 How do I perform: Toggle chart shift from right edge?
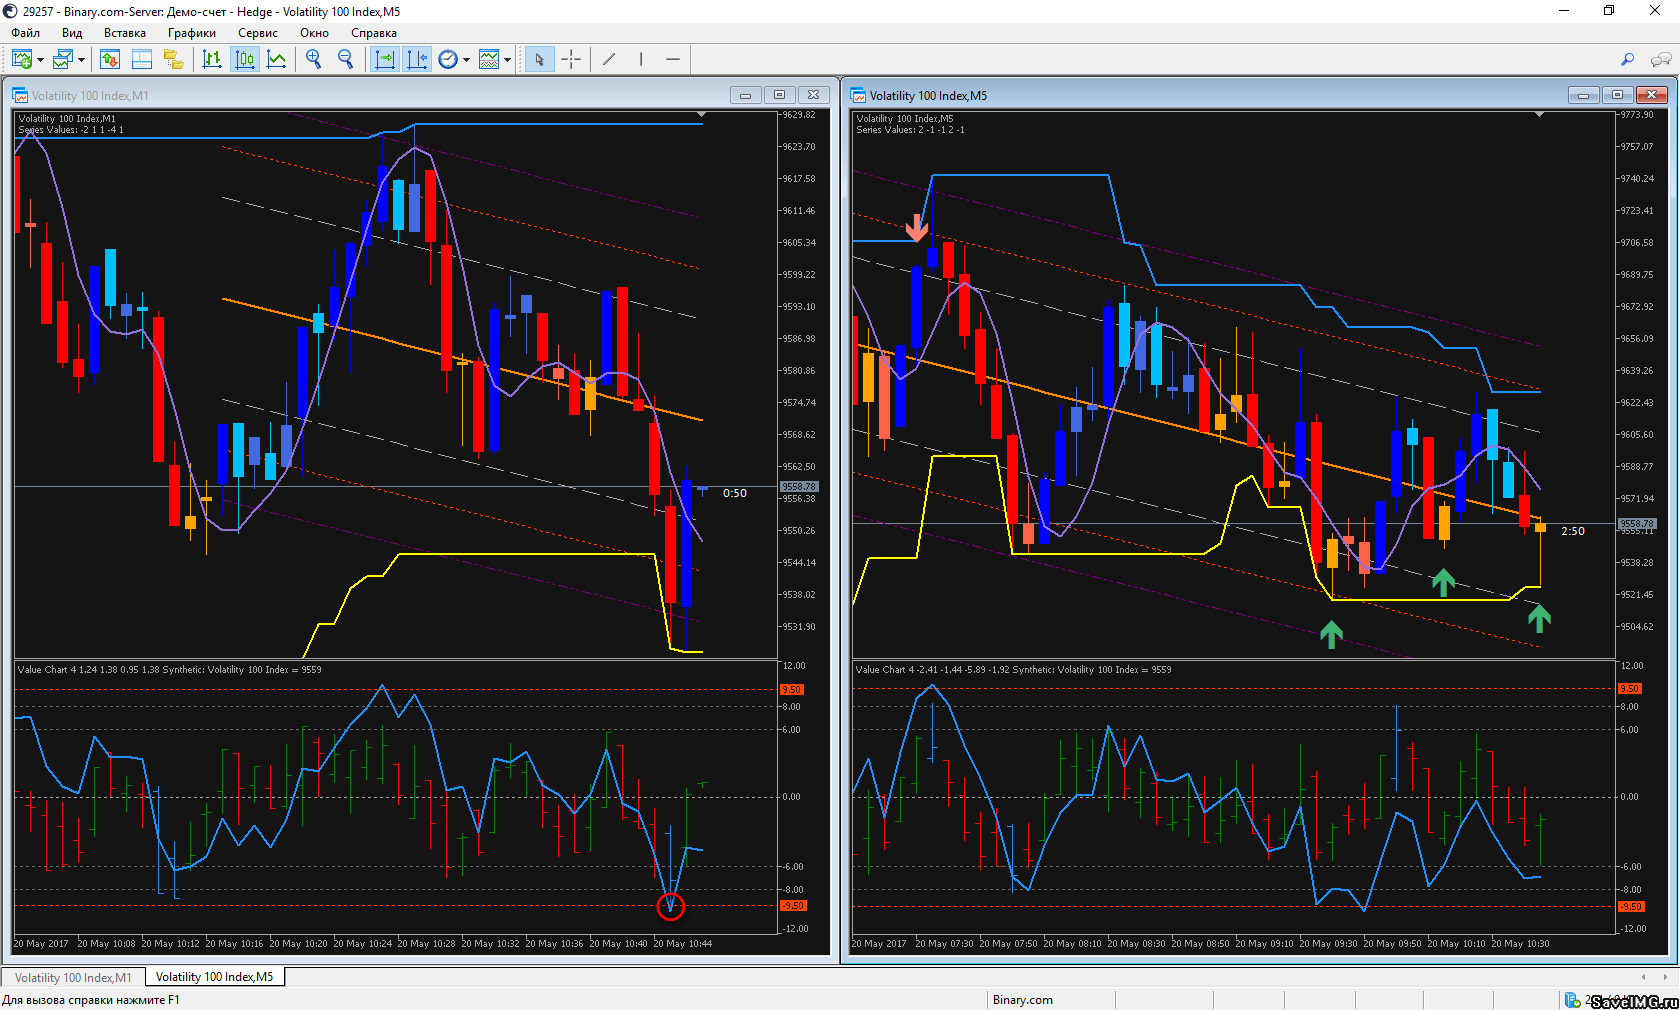(x=417, y=60)
